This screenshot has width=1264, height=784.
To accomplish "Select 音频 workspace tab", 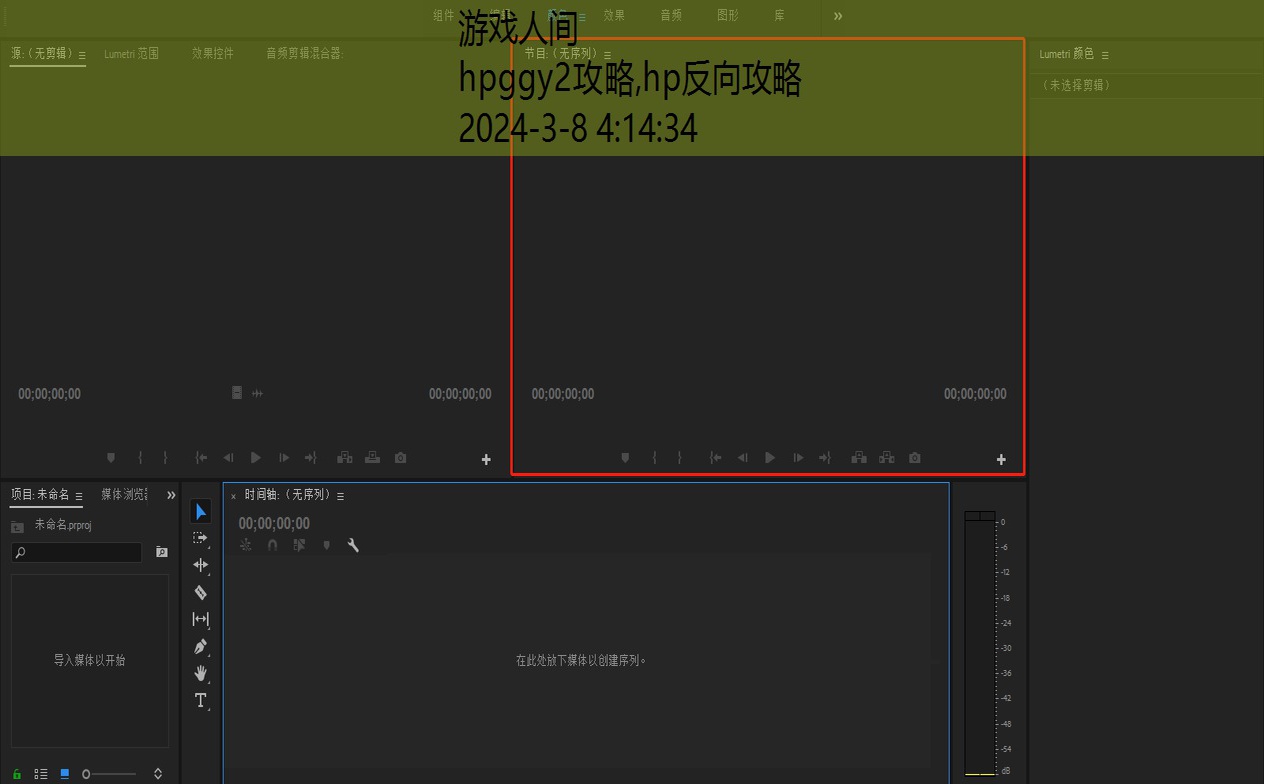I will point(671,15).
